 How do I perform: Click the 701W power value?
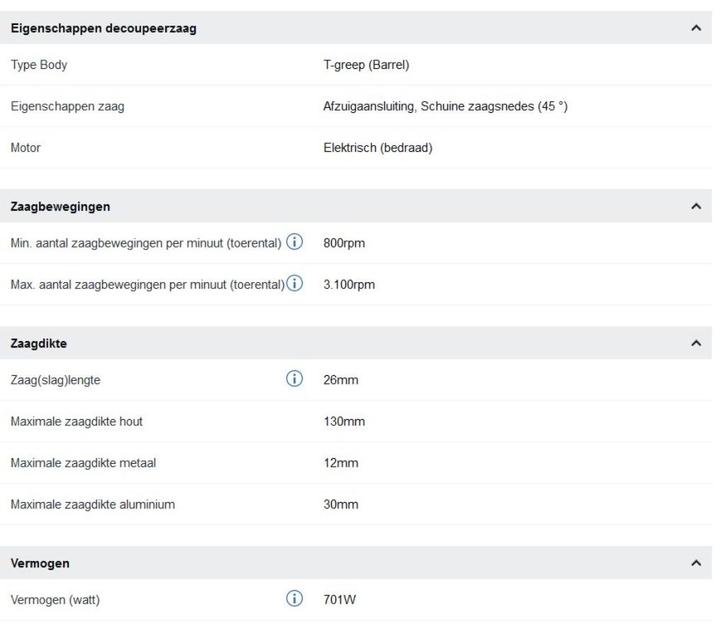coord(340,600)
